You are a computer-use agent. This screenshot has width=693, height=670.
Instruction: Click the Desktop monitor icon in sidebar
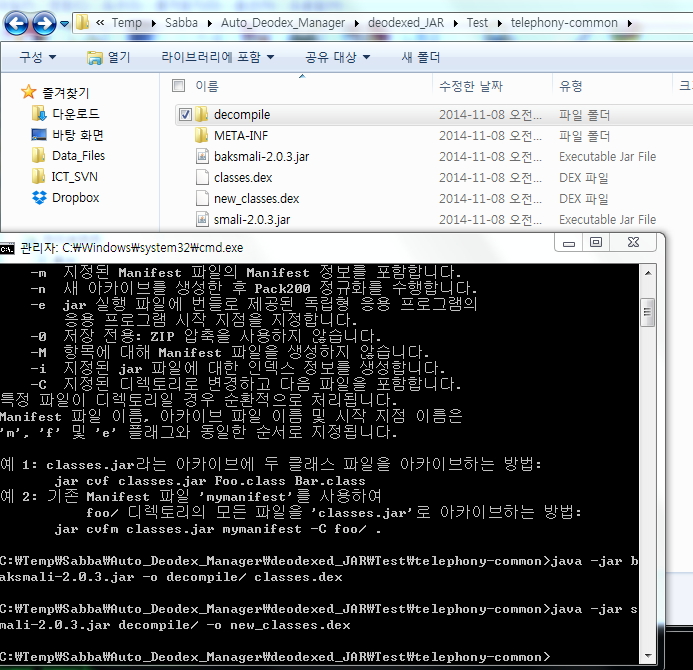tap(39, 134)
